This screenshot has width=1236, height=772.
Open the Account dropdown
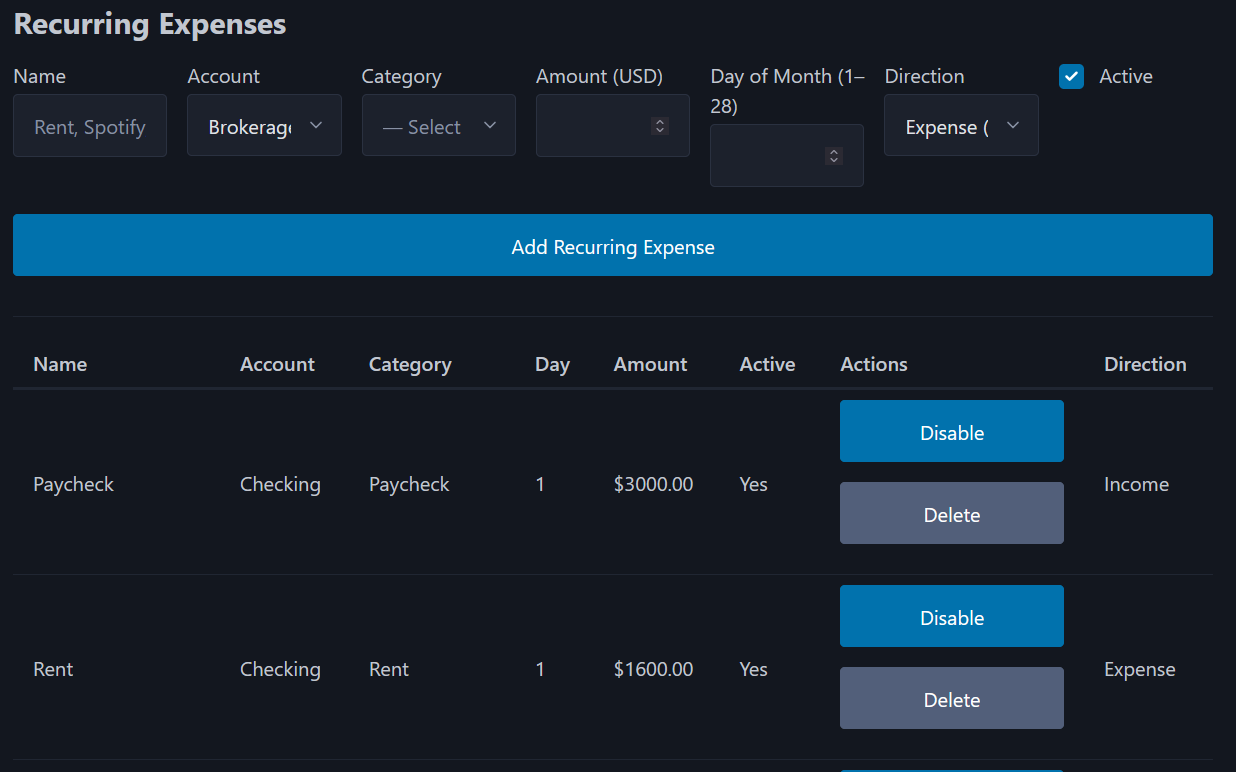(x=264, y=125)
